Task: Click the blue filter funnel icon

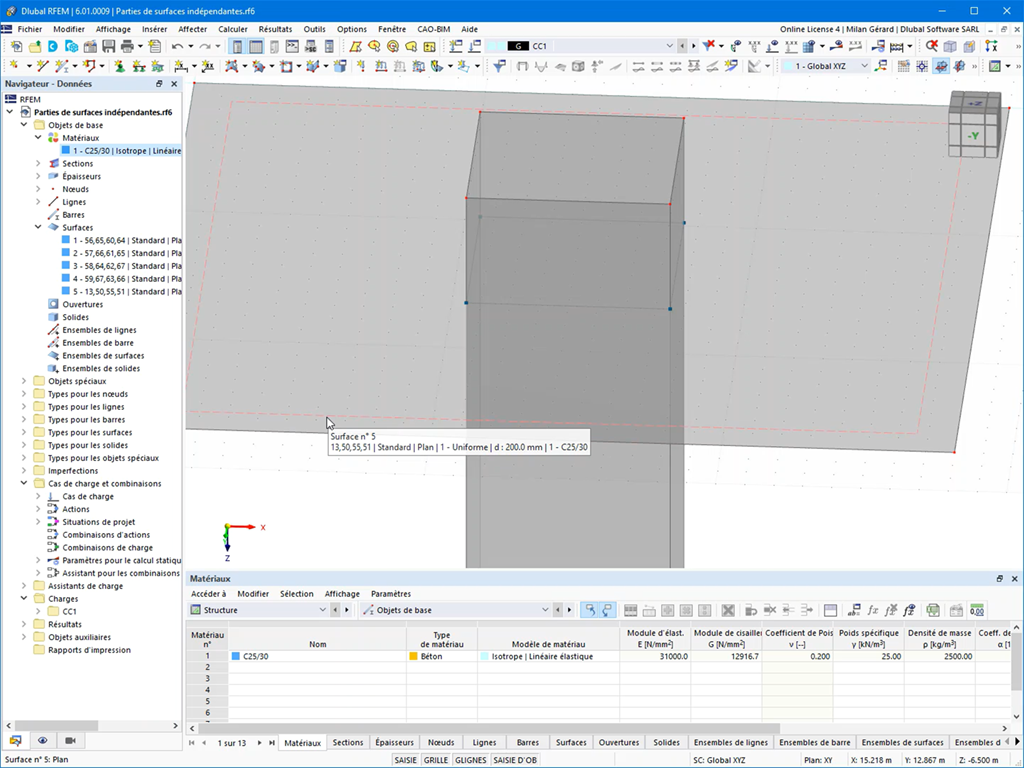Action: [499, 66]
